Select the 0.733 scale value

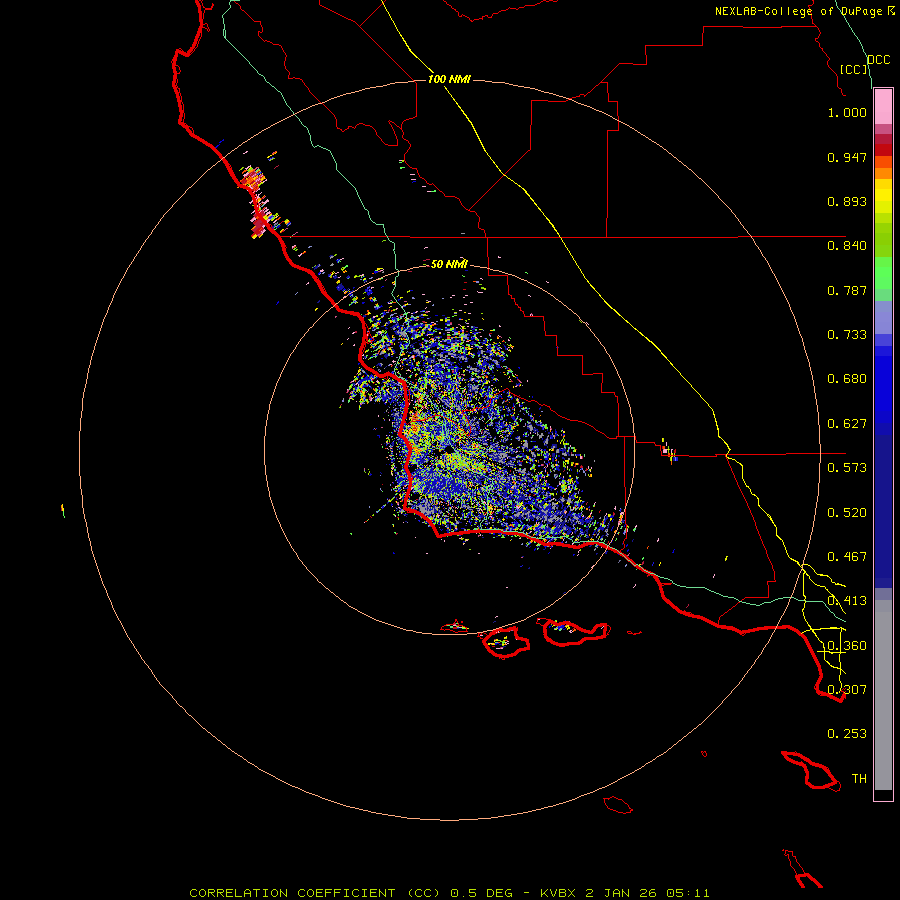847,335
